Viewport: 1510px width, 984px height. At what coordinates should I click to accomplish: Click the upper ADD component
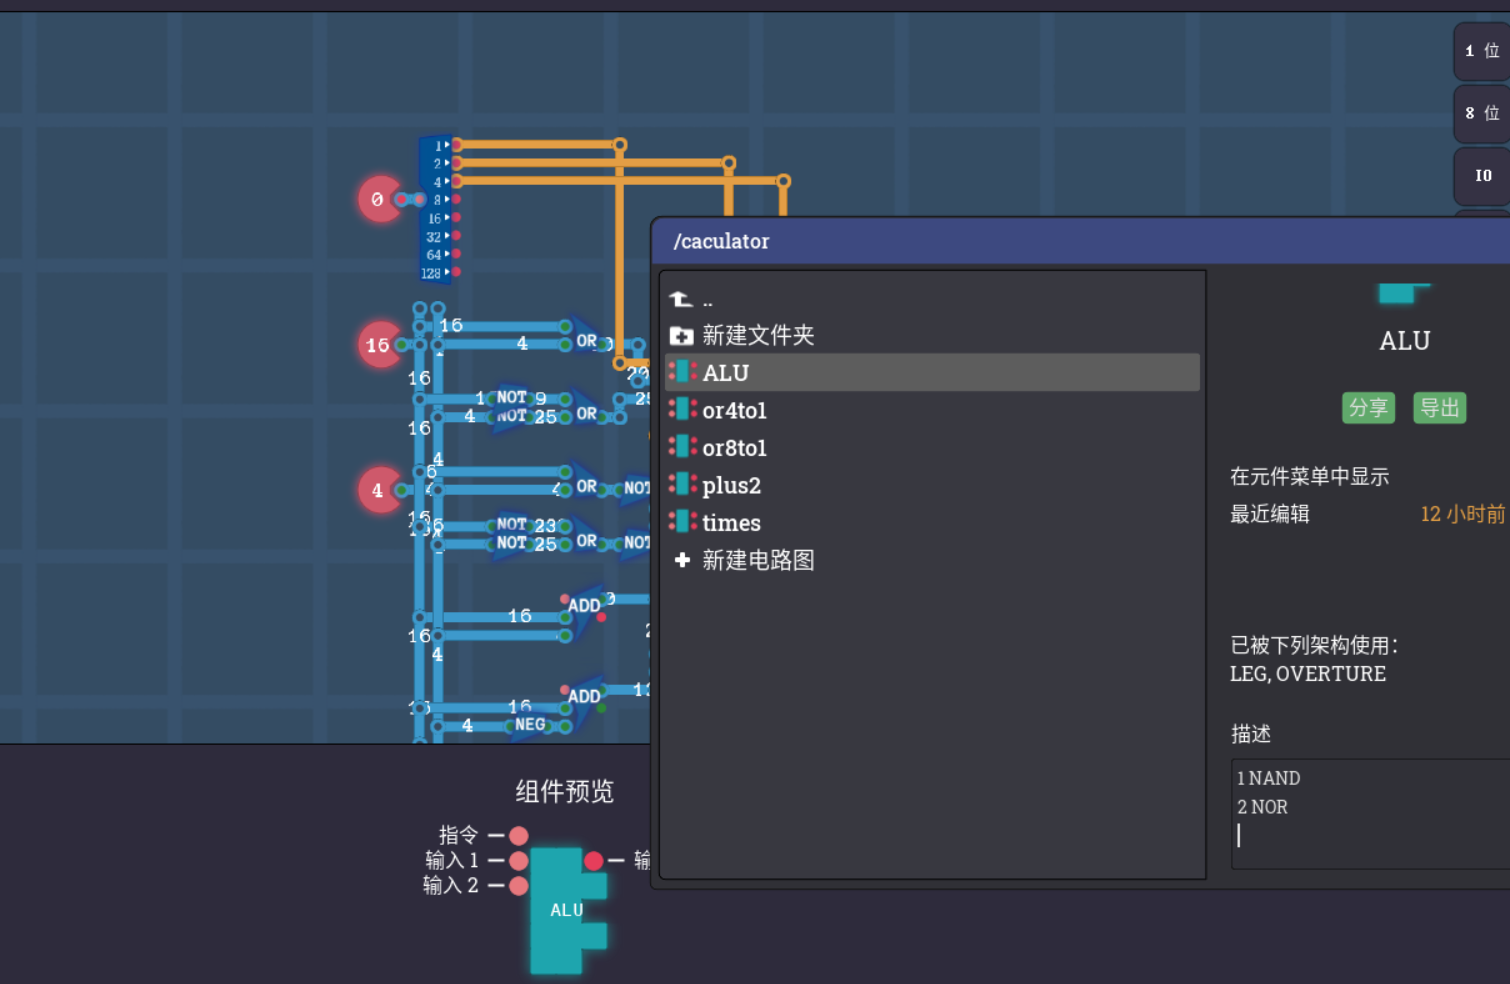click(x=586, y=607)
